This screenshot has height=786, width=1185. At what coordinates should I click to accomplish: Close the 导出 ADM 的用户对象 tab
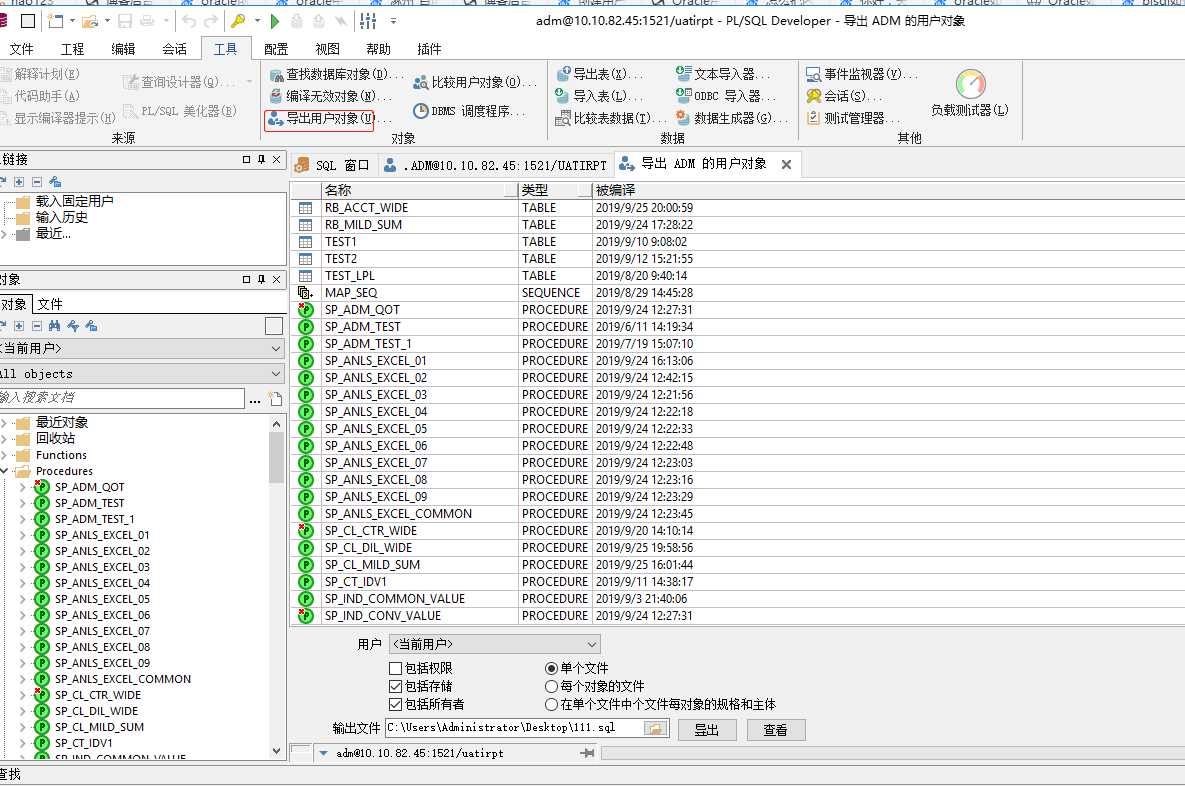click(786, 165)
